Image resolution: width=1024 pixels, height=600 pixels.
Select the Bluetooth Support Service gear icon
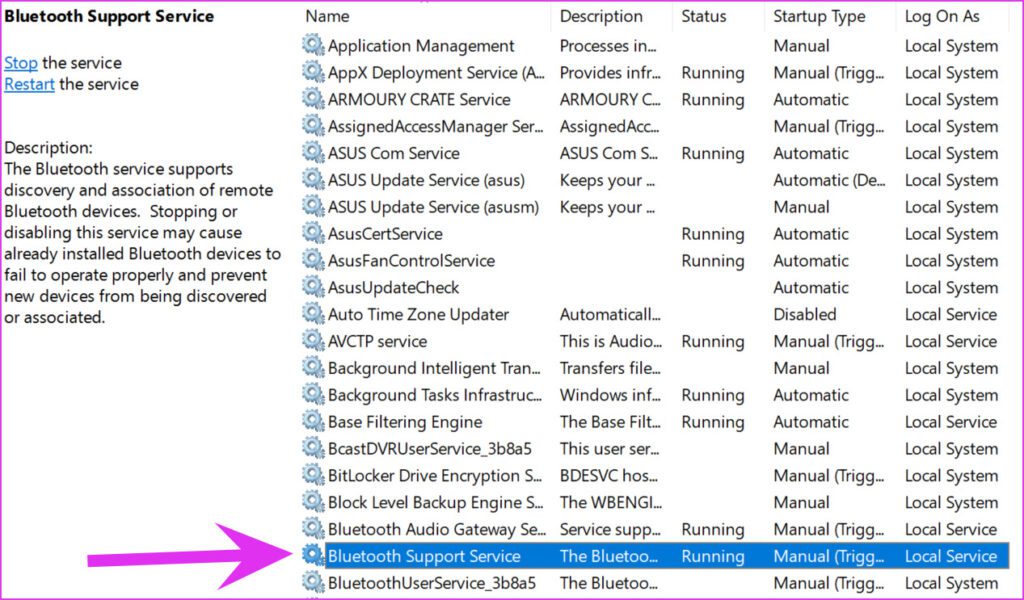pos(310,556)
